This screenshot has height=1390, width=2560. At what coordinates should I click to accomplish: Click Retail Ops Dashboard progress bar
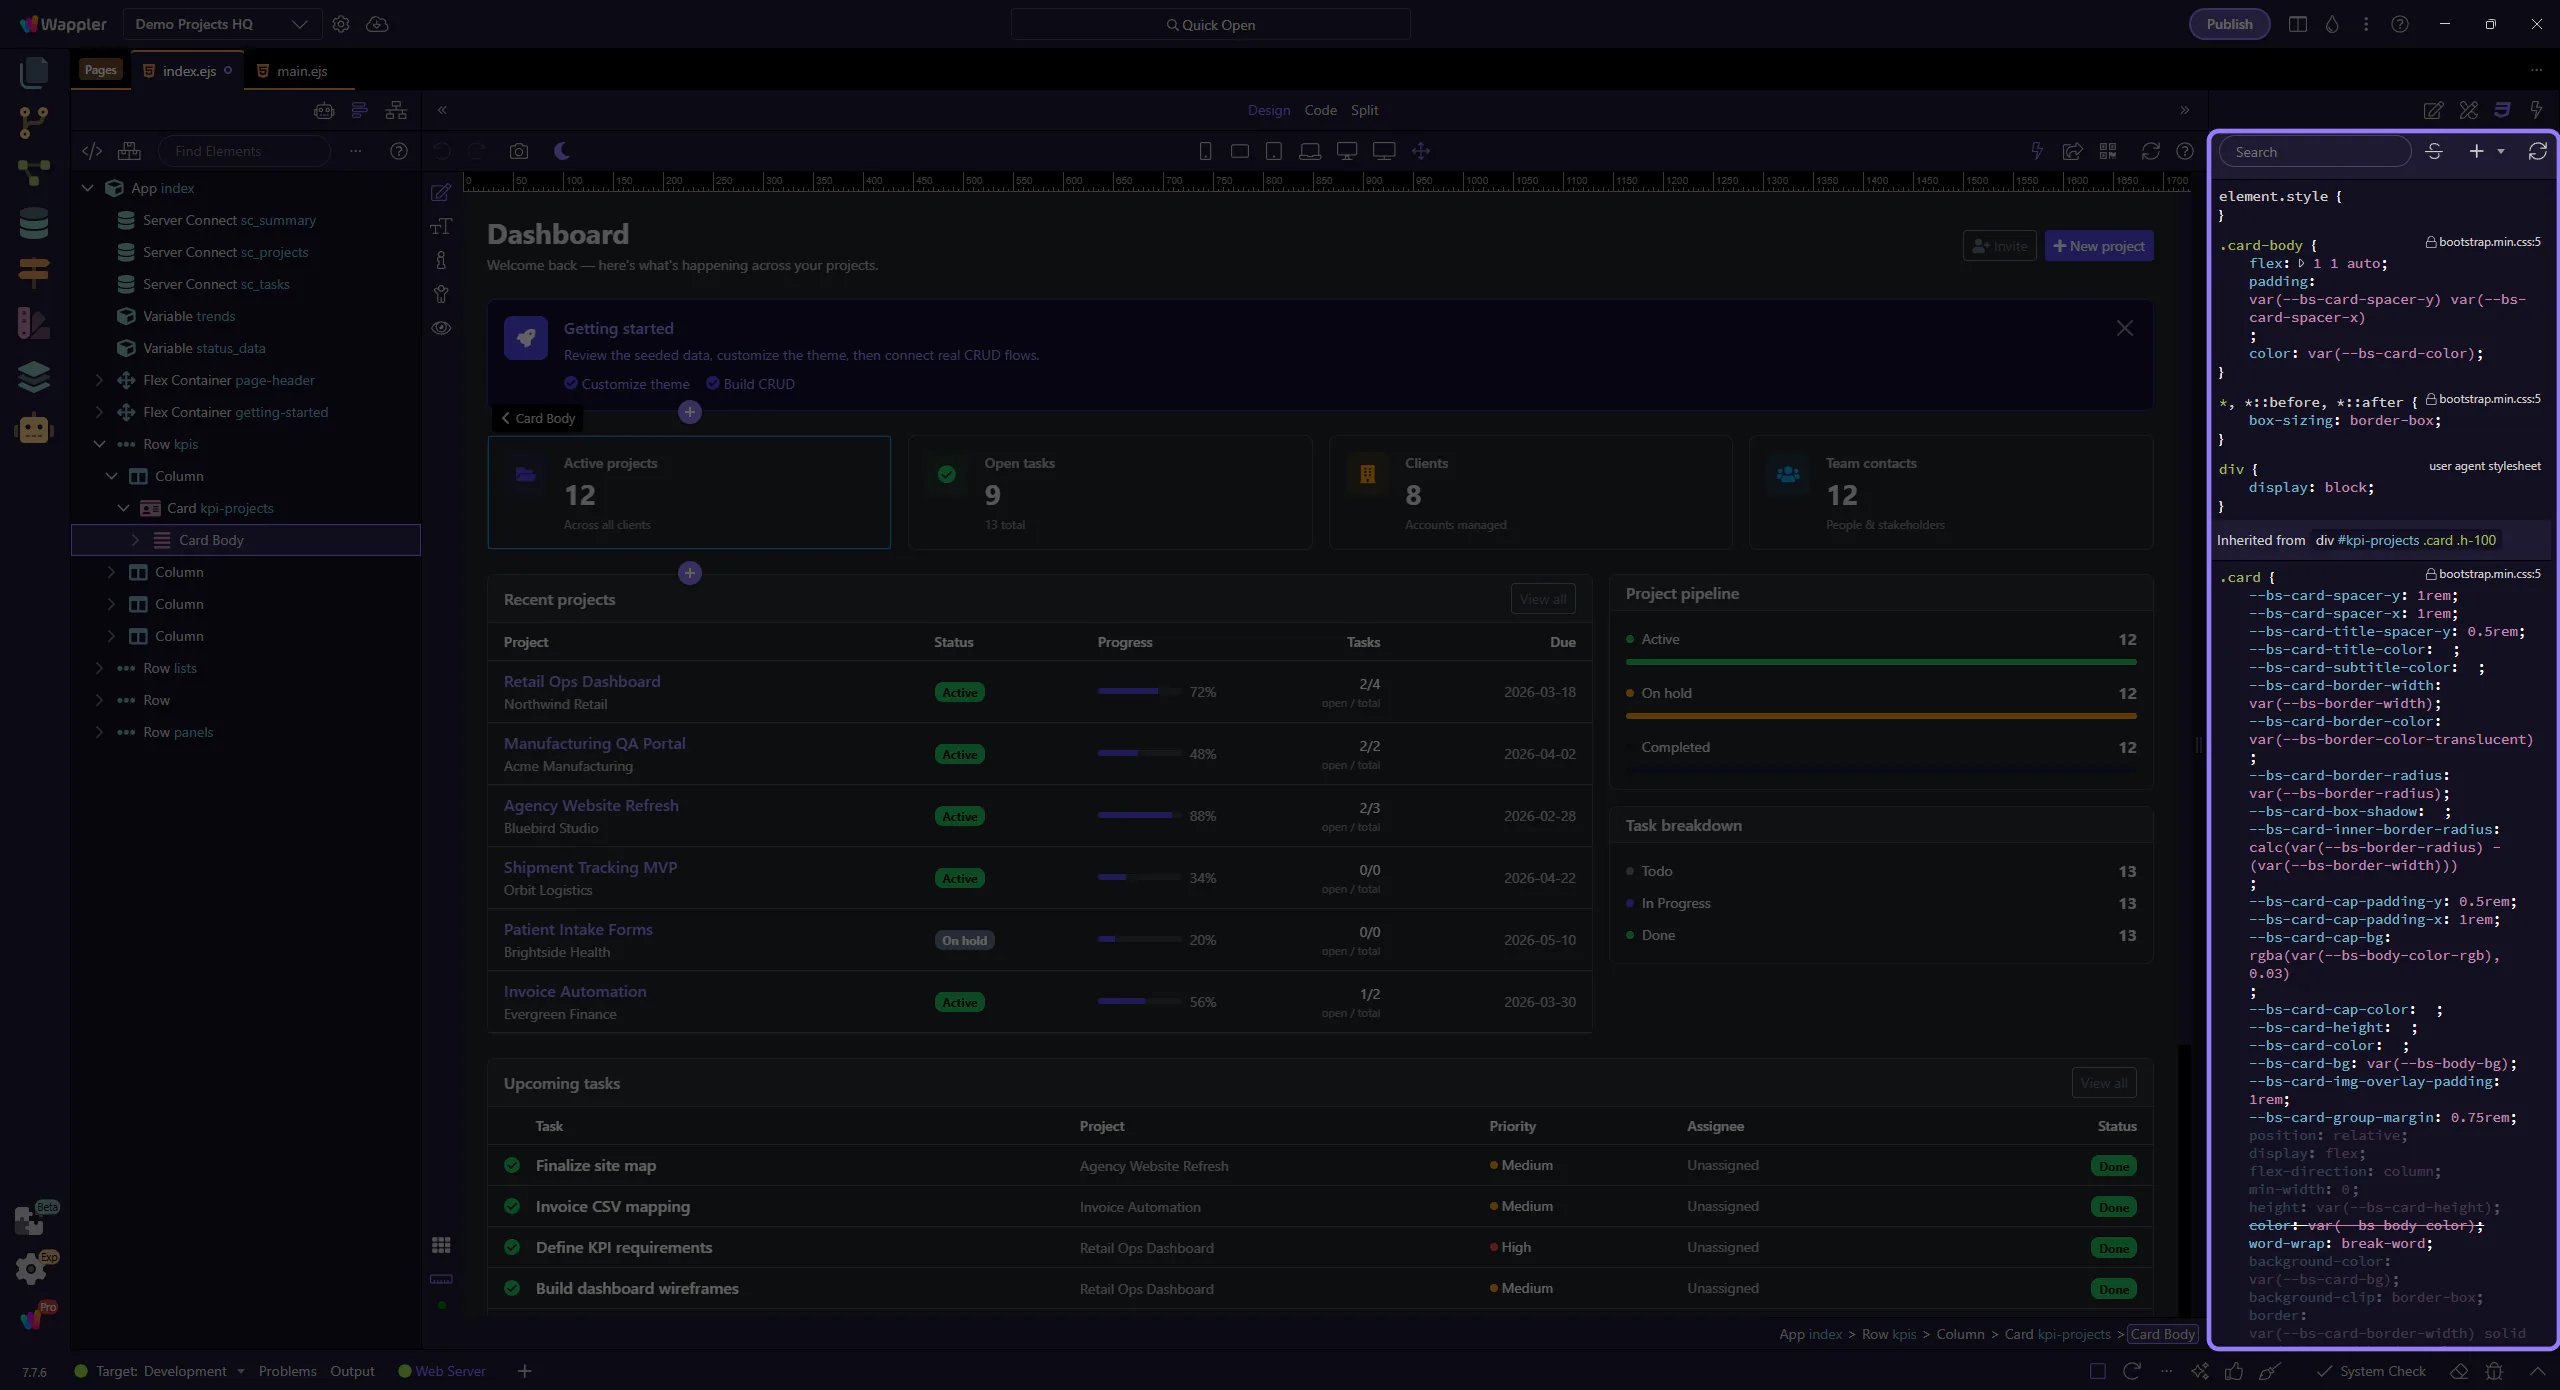(1138, 692)
